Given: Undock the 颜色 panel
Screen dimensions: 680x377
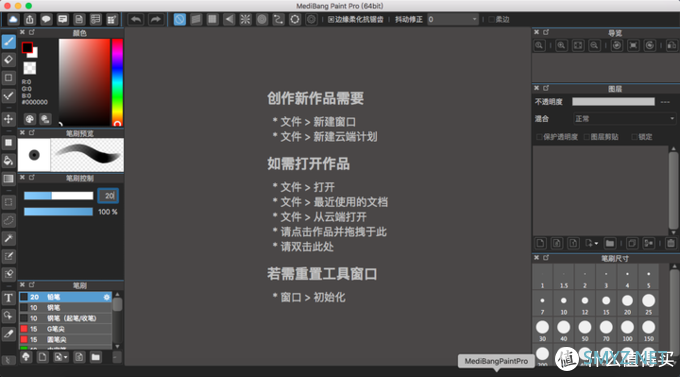Looking at the screenshot, I should [32, 33].
